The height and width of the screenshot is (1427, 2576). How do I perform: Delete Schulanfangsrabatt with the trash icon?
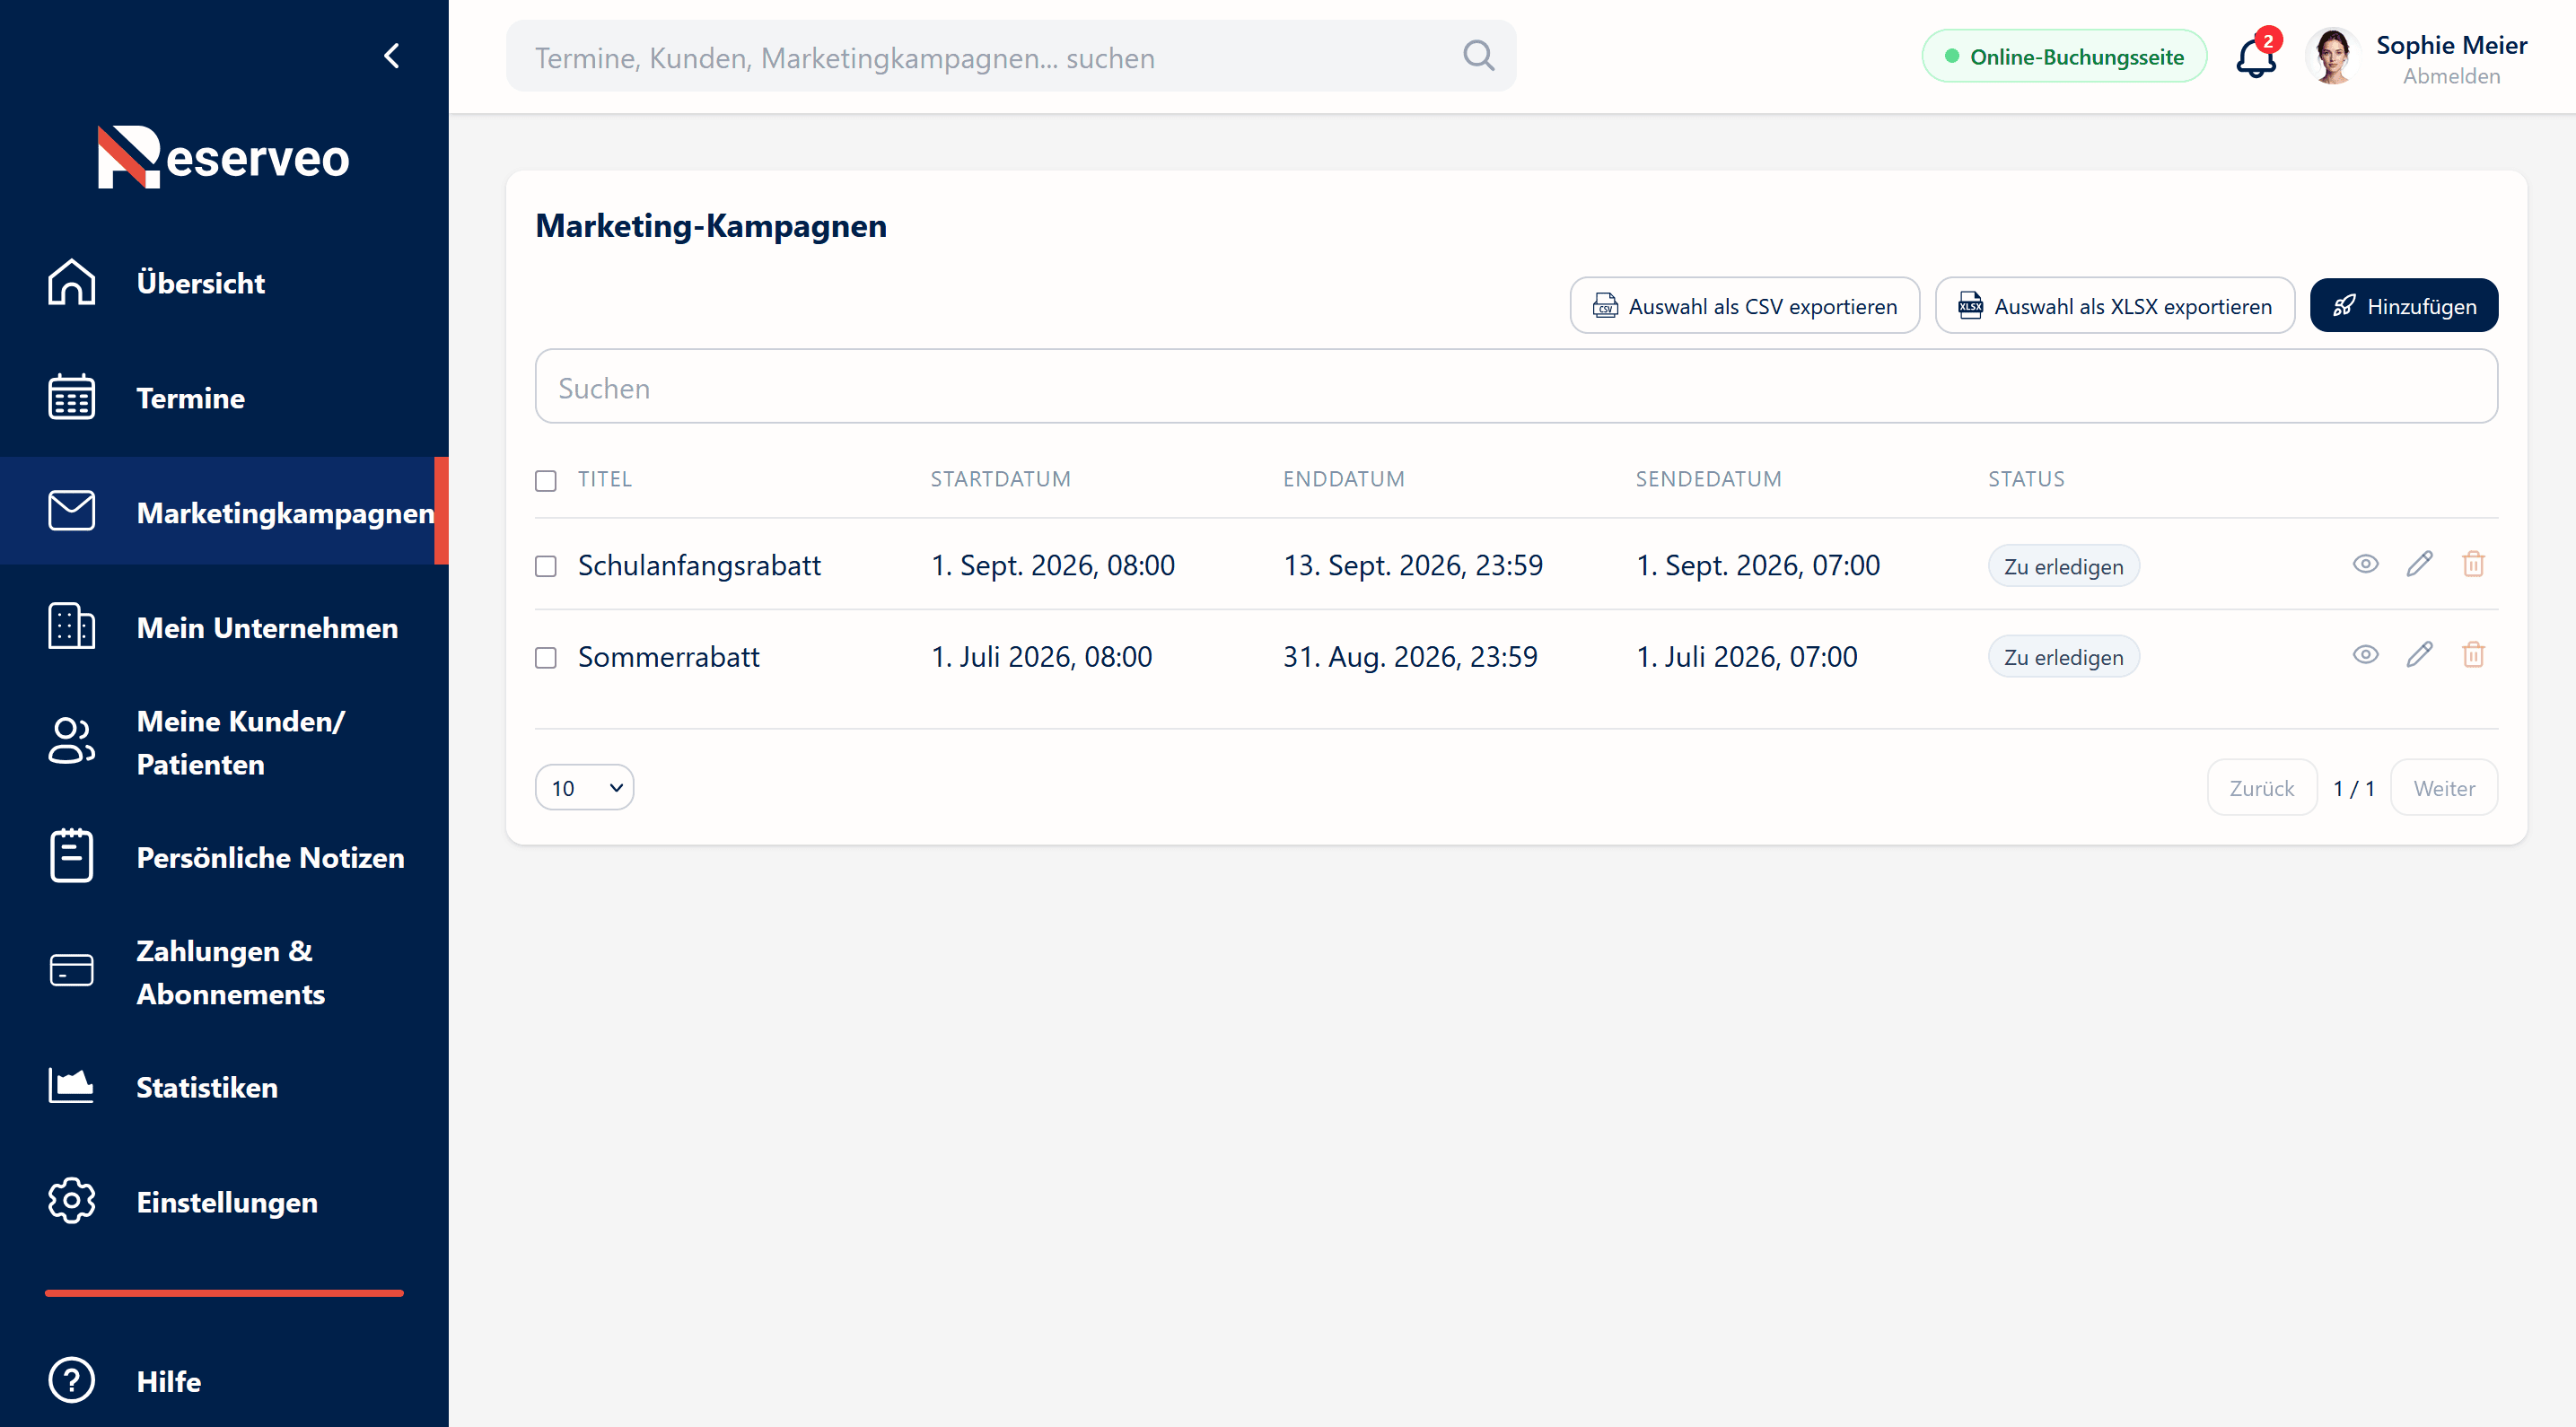(2473, 564)
